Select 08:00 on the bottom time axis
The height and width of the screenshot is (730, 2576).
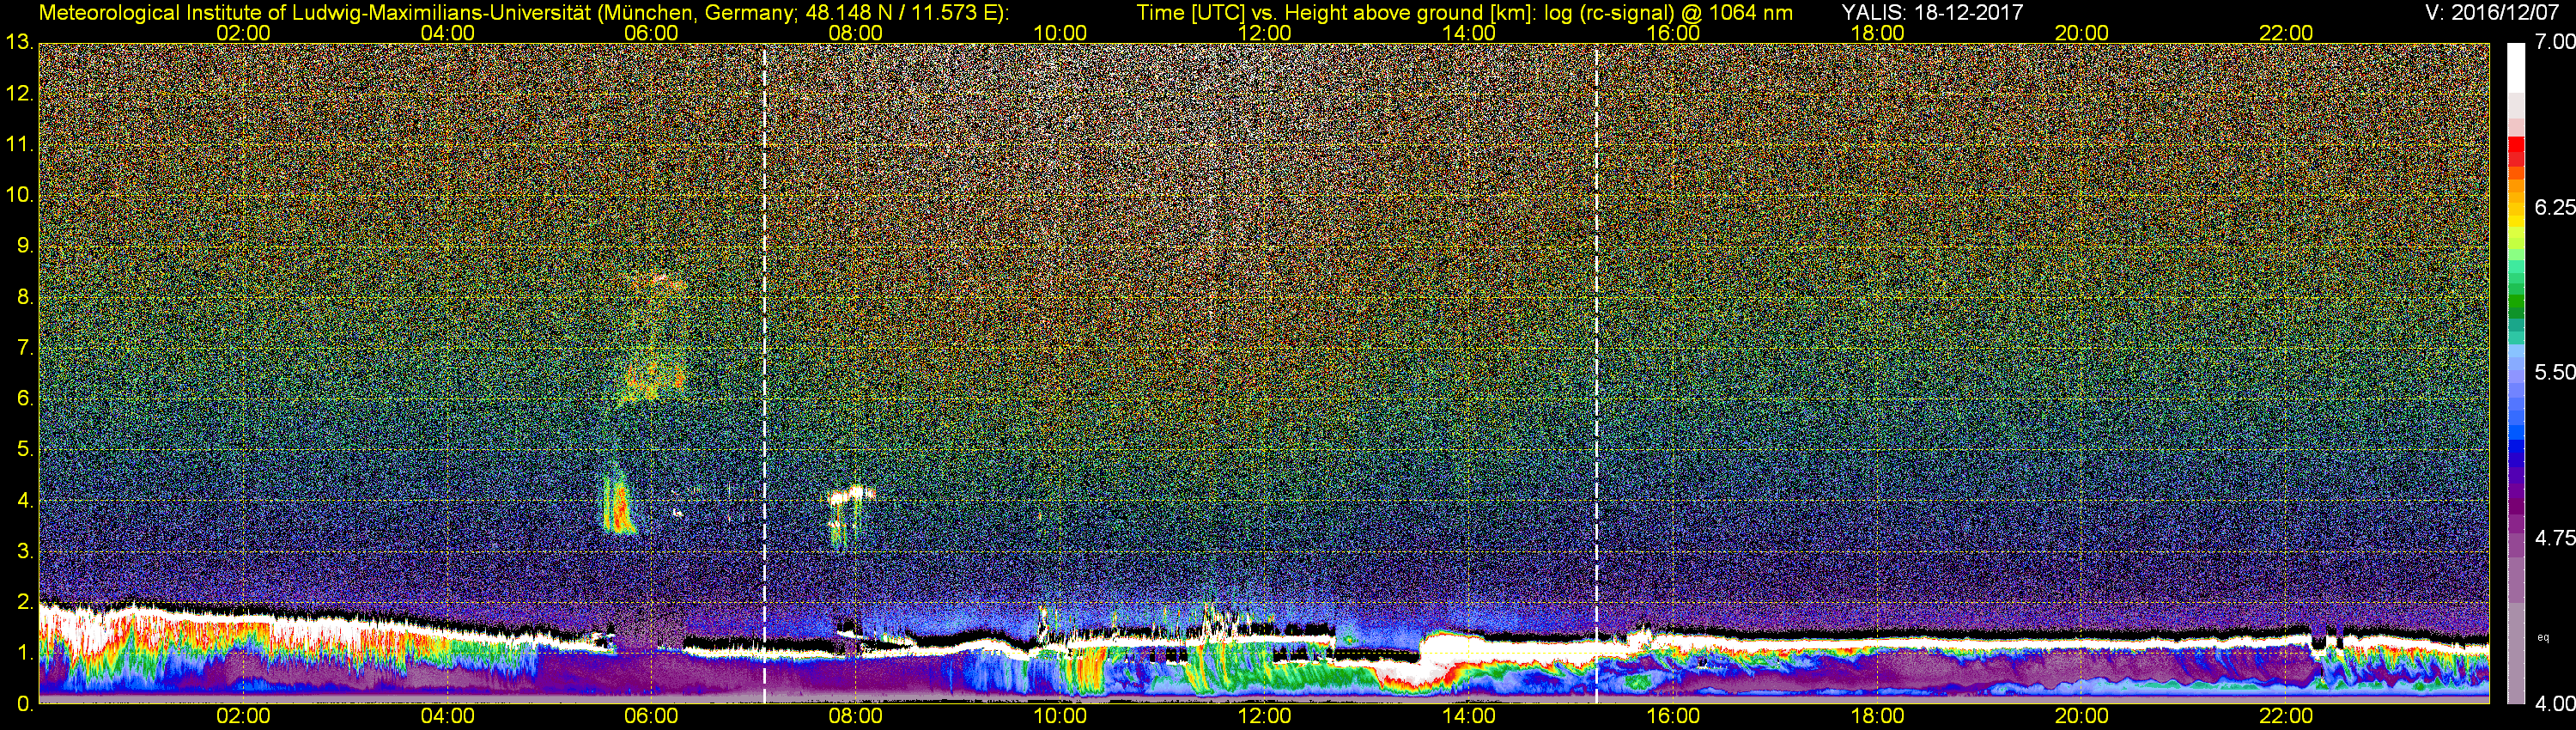(x=856, y=716)
